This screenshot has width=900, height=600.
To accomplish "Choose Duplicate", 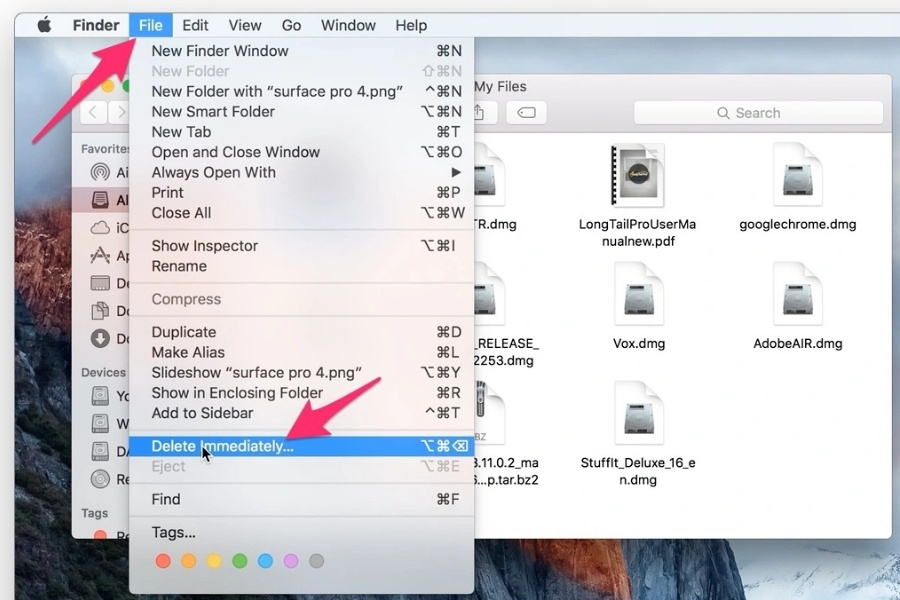I will 302,332.
